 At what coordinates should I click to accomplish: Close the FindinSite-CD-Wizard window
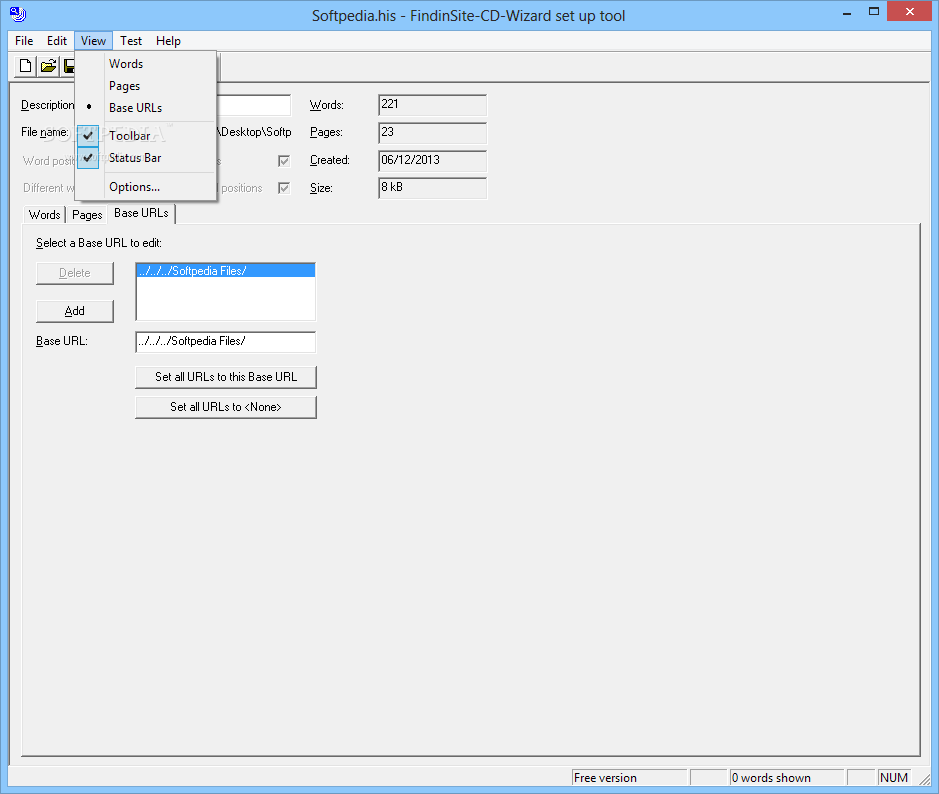pos(909,11)
